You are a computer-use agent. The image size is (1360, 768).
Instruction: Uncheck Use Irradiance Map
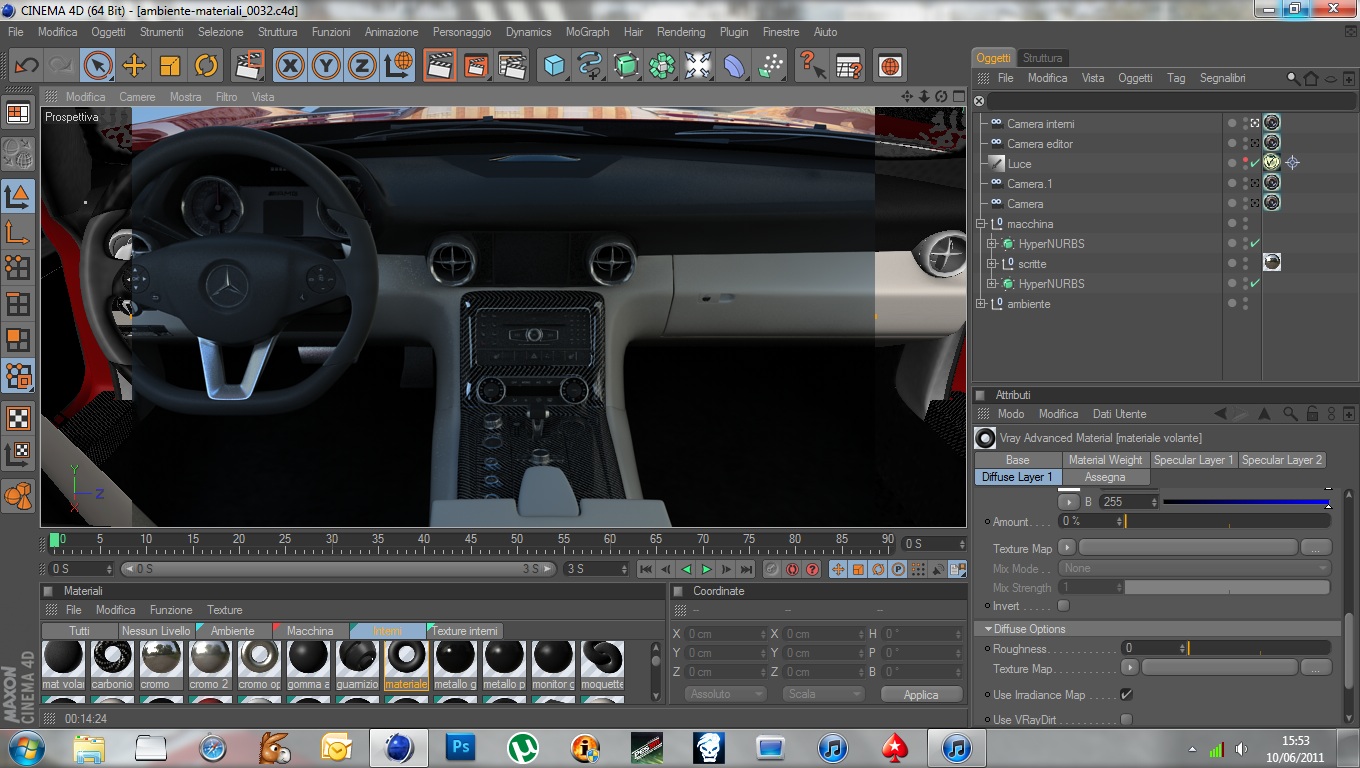click(x=1127, y=694)
